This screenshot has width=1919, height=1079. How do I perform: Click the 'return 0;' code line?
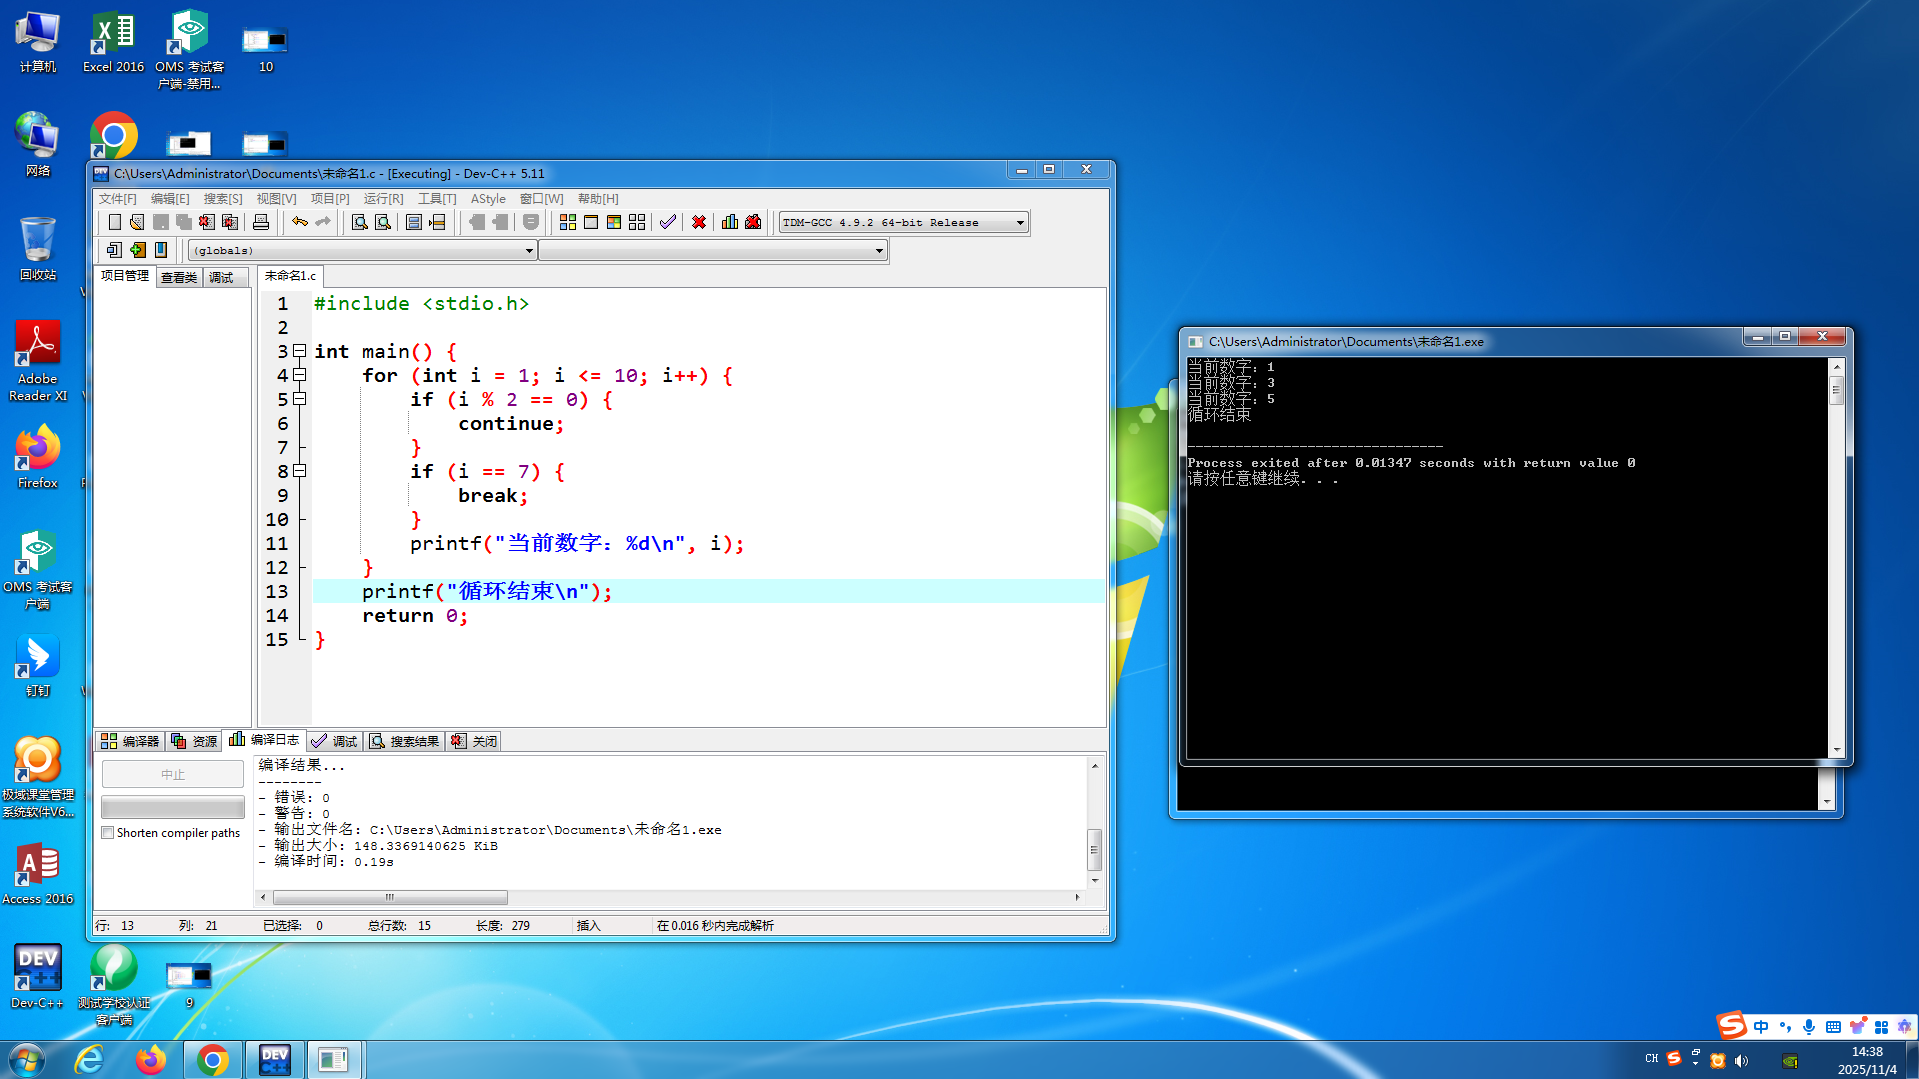(415, 616)
